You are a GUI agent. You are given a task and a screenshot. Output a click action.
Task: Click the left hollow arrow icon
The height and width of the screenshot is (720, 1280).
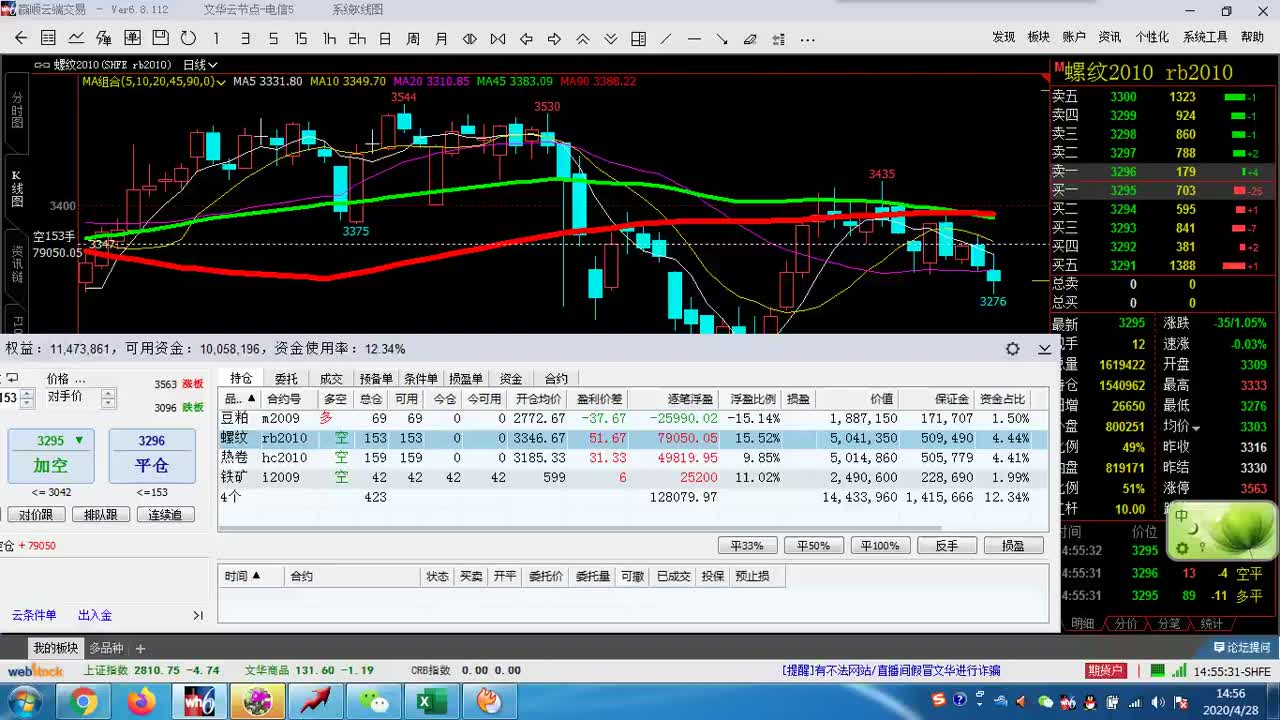tap(526, 38)
